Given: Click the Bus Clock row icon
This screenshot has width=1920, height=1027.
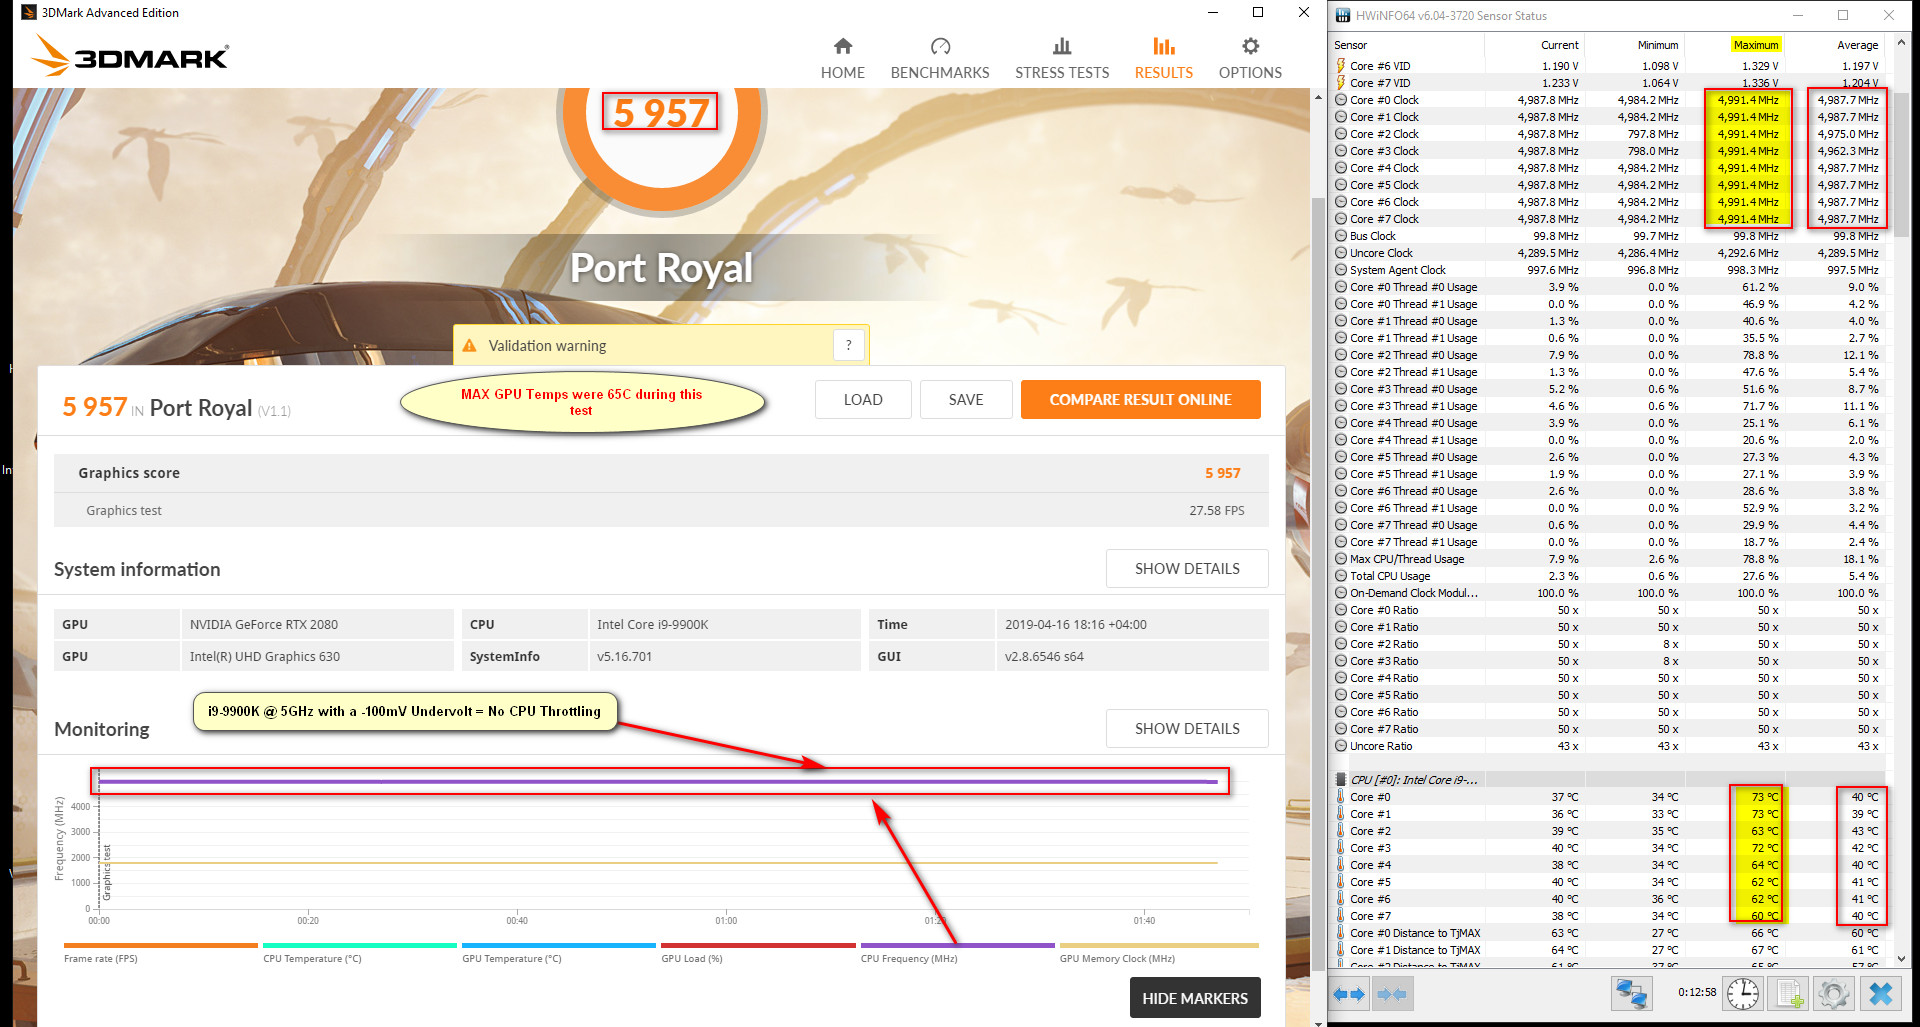Looking at the screenshot, I should [x=1341, y=236].
